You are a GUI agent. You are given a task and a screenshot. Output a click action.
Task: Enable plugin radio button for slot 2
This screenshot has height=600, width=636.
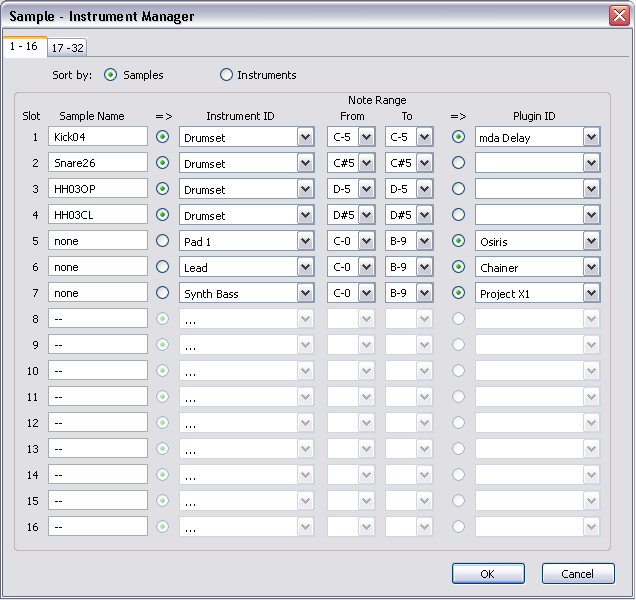[x=459, y=163]
